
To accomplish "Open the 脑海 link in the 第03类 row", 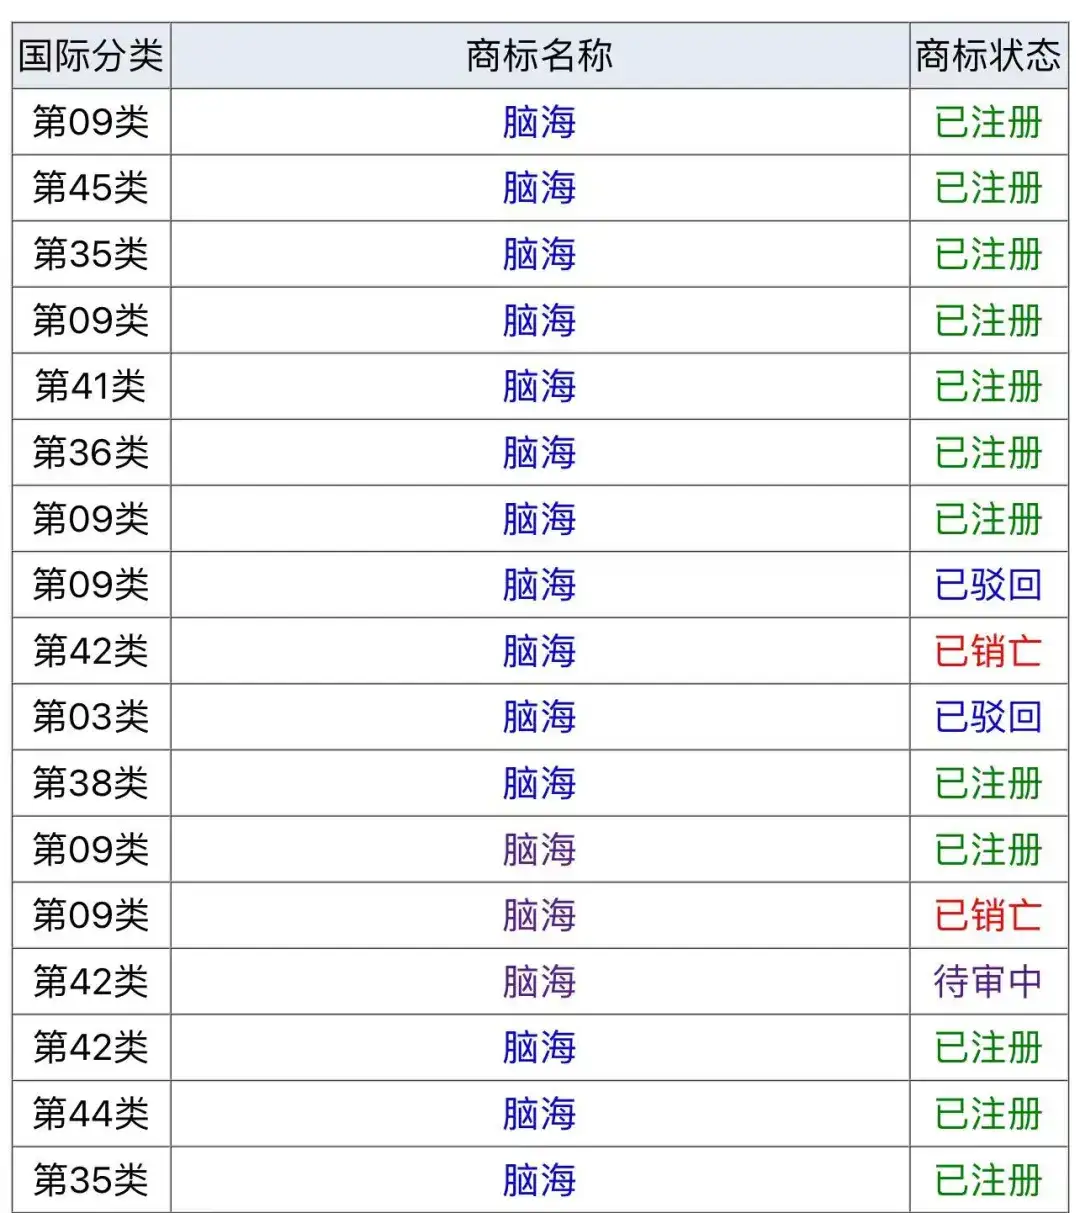I will point(539,717).
